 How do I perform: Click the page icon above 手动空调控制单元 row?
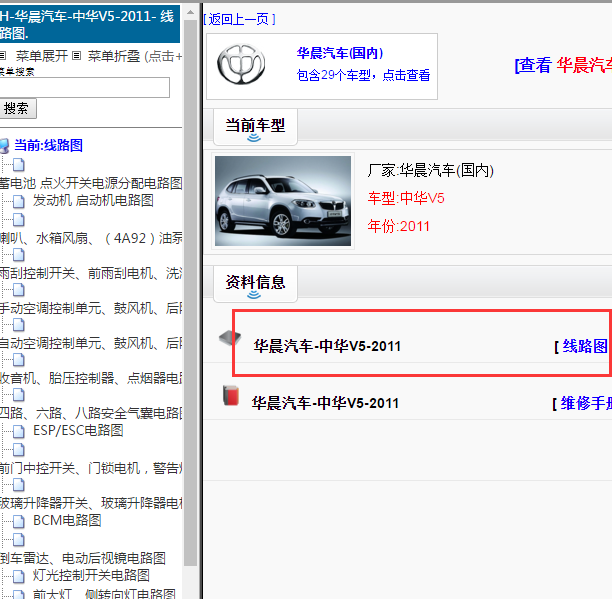(x=18, y=290)
